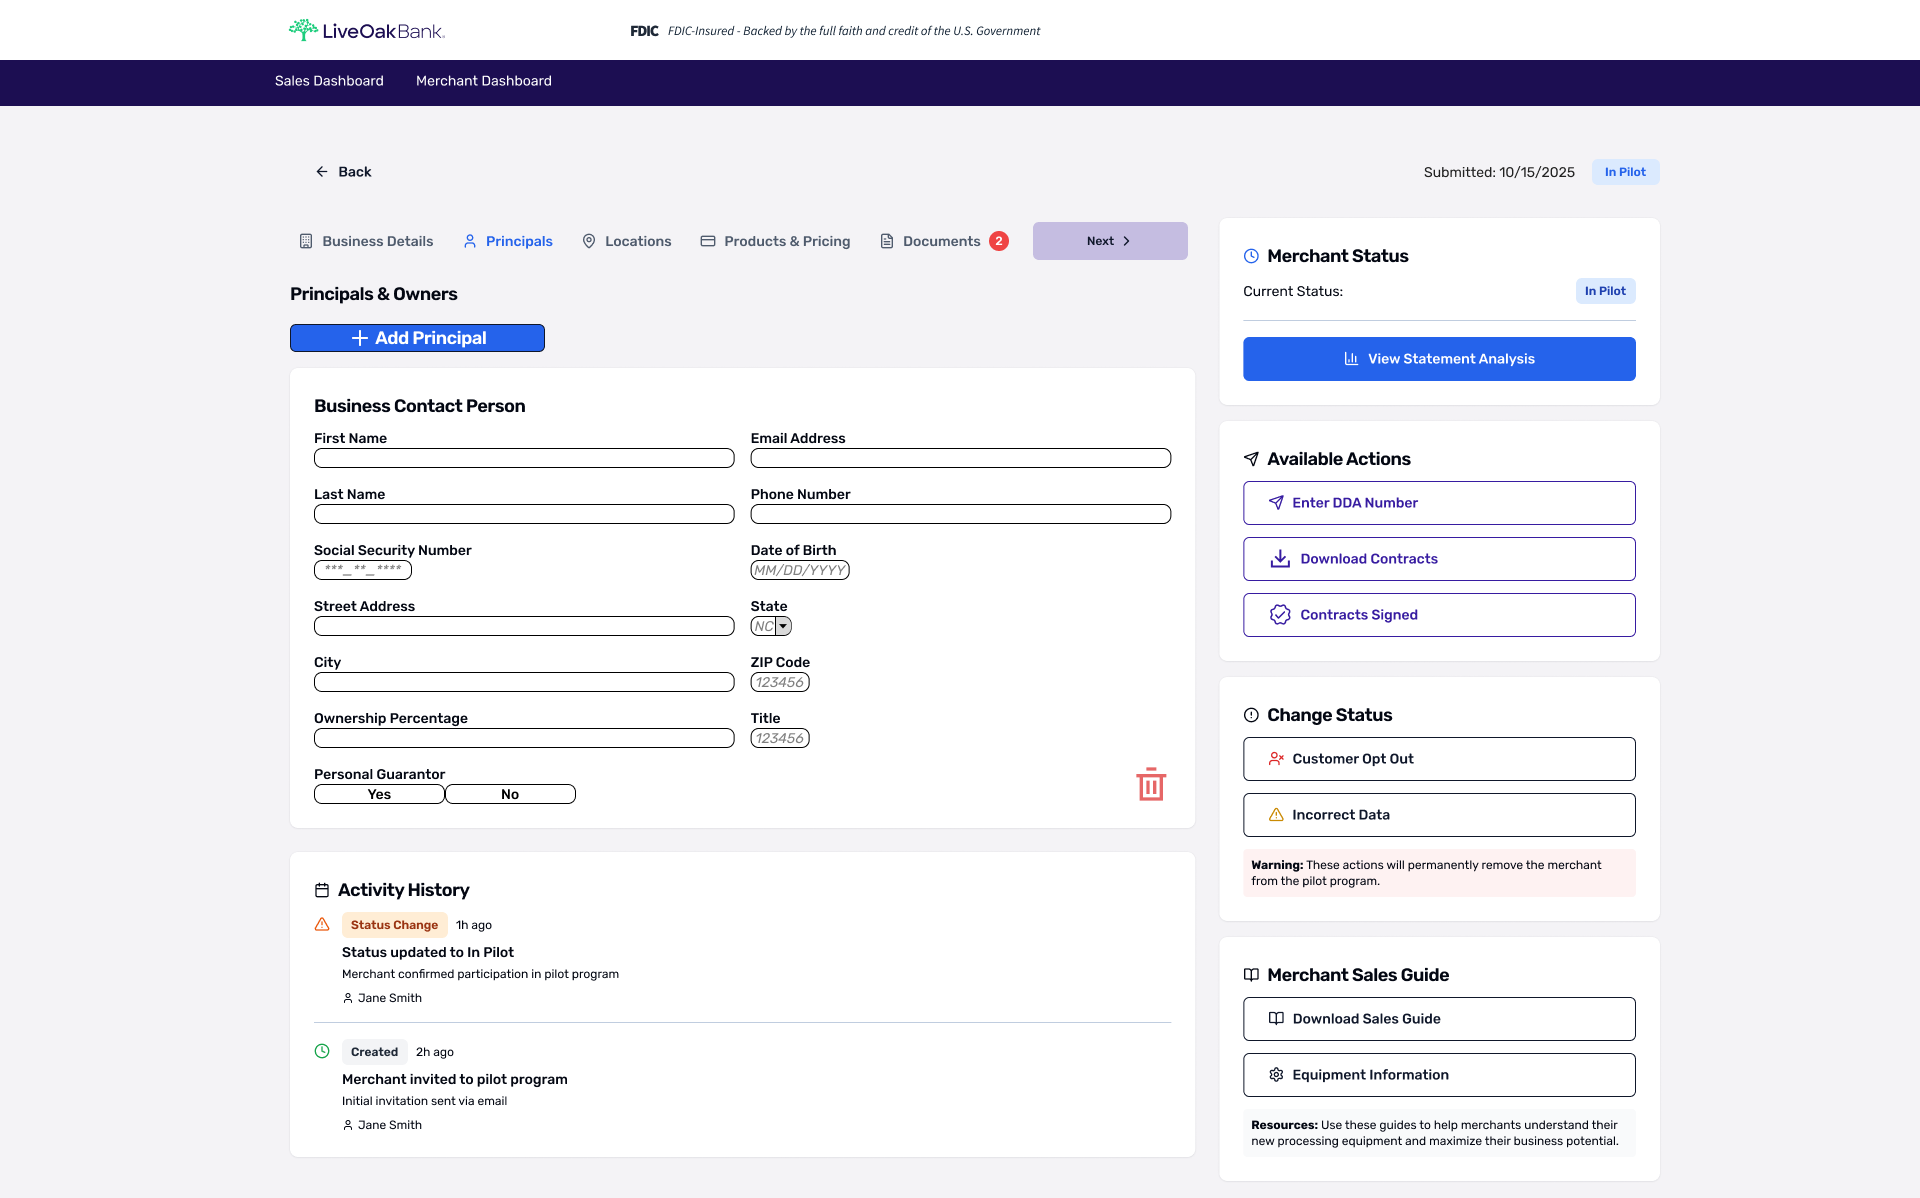1920x1198 pixels.
Task: Switch to the Locations tab
Action: [627, 241]
